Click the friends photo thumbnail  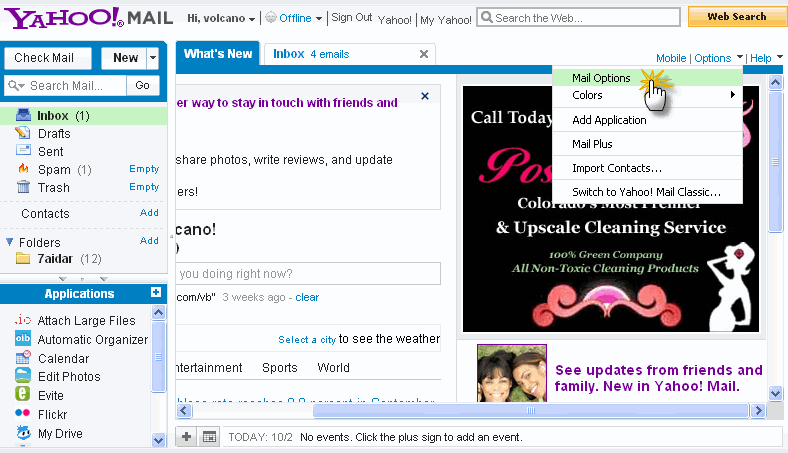pyautogui.click(x=512, y=373)
